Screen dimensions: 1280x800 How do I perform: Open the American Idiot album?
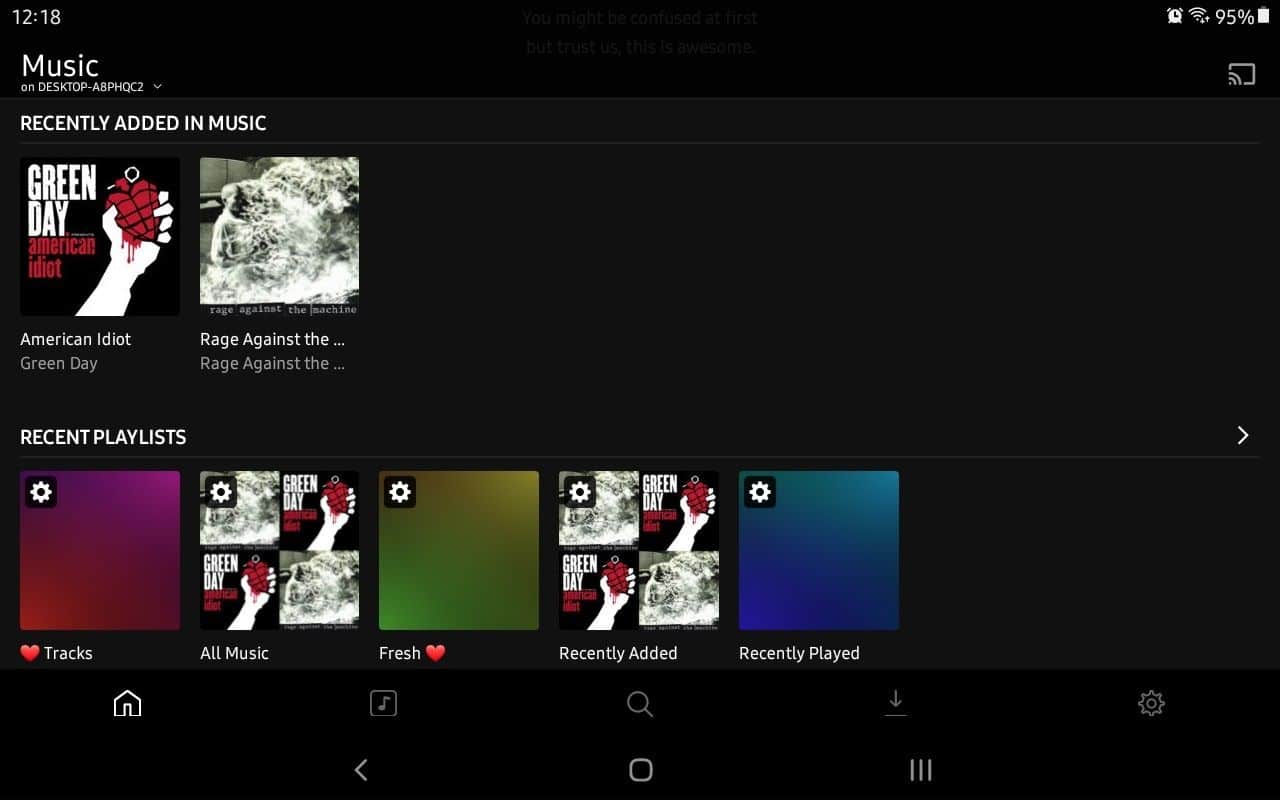point(99,236)
